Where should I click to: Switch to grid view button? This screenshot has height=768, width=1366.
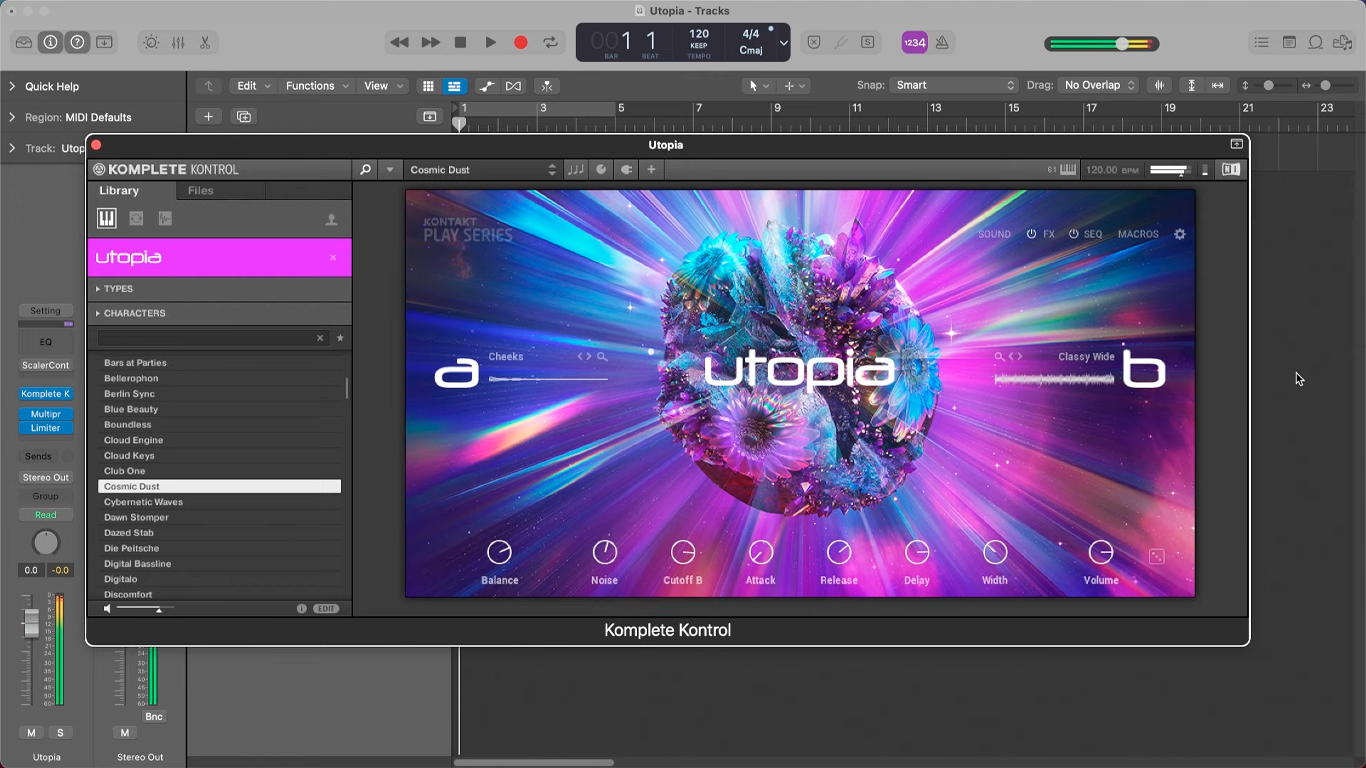(428, 86)
